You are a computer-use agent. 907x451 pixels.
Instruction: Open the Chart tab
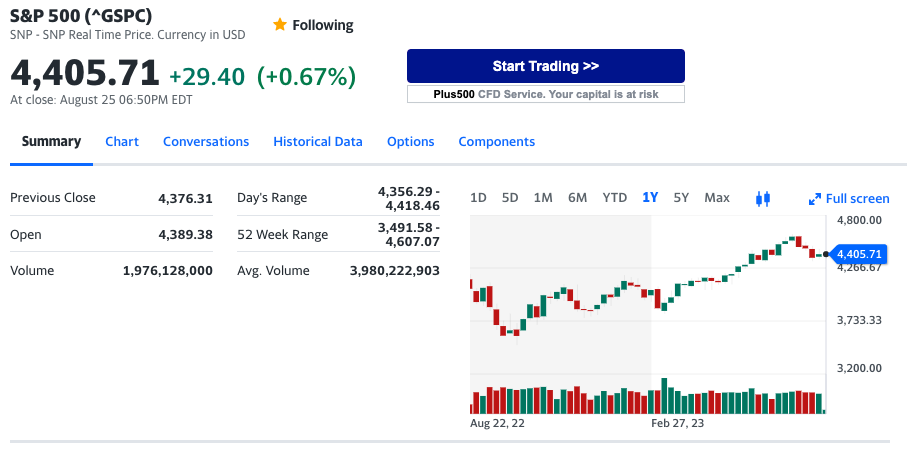(x=122, y=142)
